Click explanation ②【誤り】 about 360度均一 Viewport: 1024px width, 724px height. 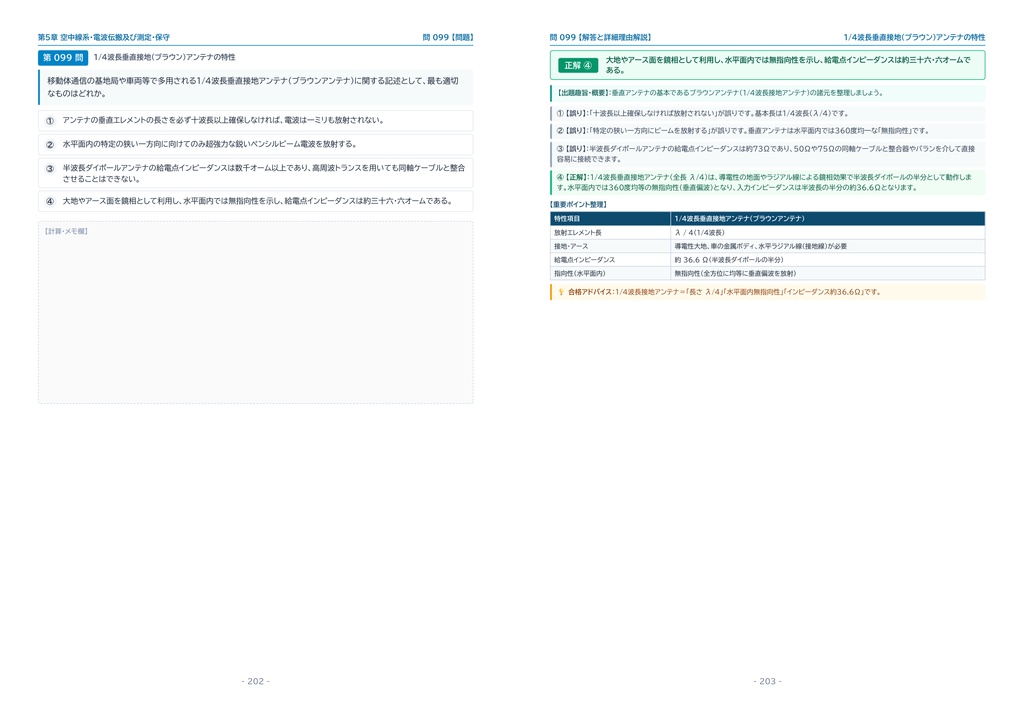pos(767,131)
